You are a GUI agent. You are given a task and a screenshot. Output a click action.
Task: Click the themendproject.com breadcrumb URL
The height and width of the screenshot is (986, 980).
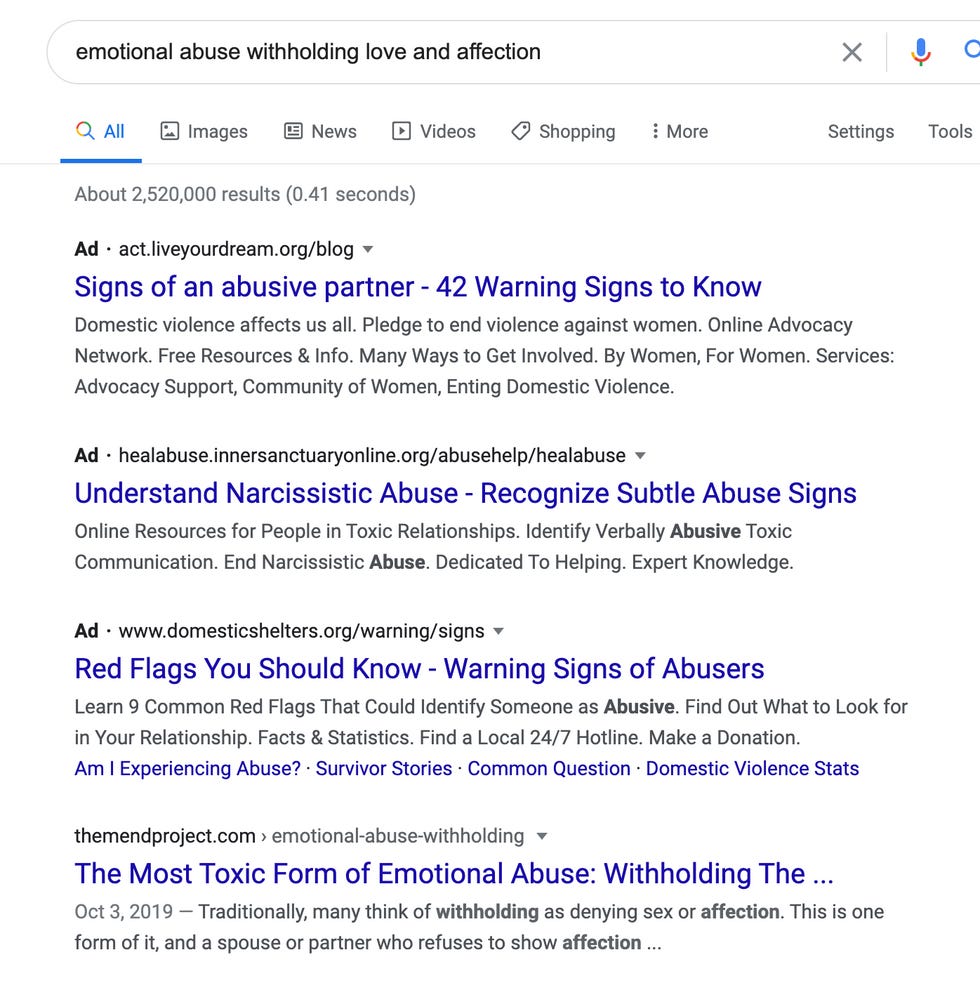pos(299,836)
